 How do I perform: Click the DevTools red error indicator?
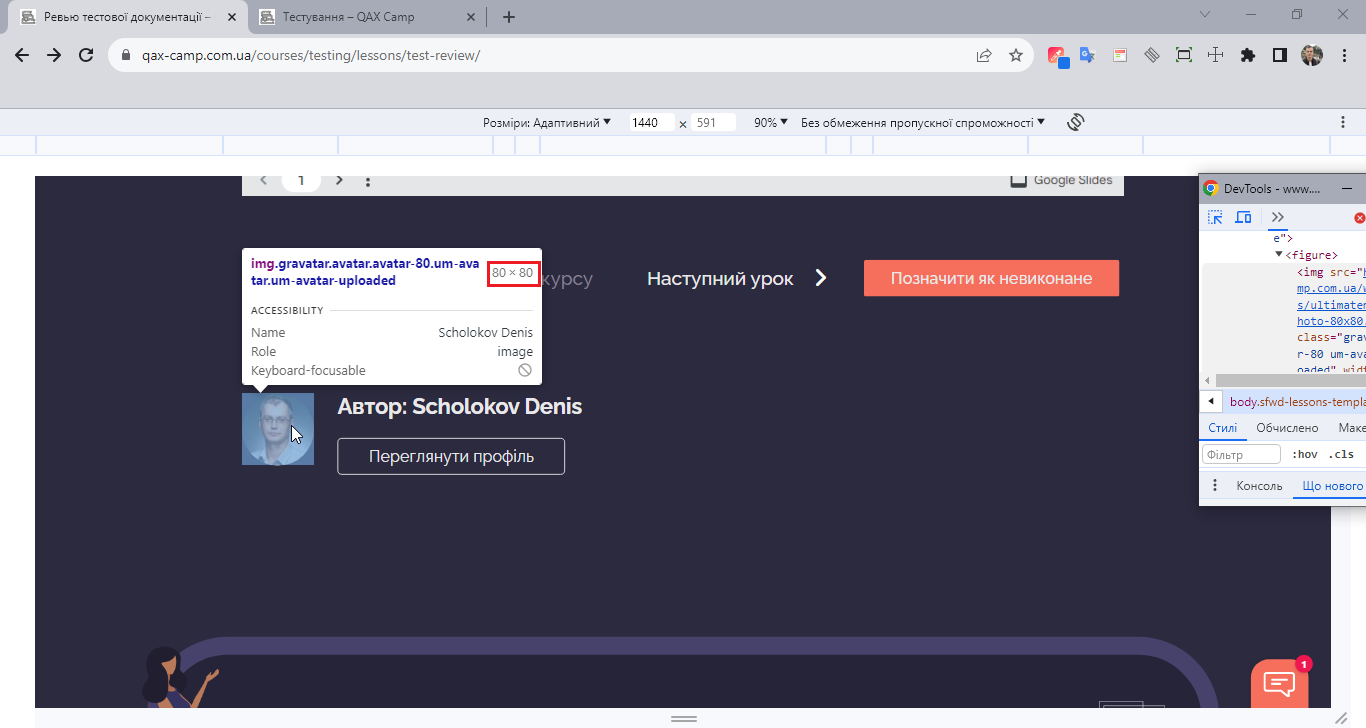(x=1360, y=217)
